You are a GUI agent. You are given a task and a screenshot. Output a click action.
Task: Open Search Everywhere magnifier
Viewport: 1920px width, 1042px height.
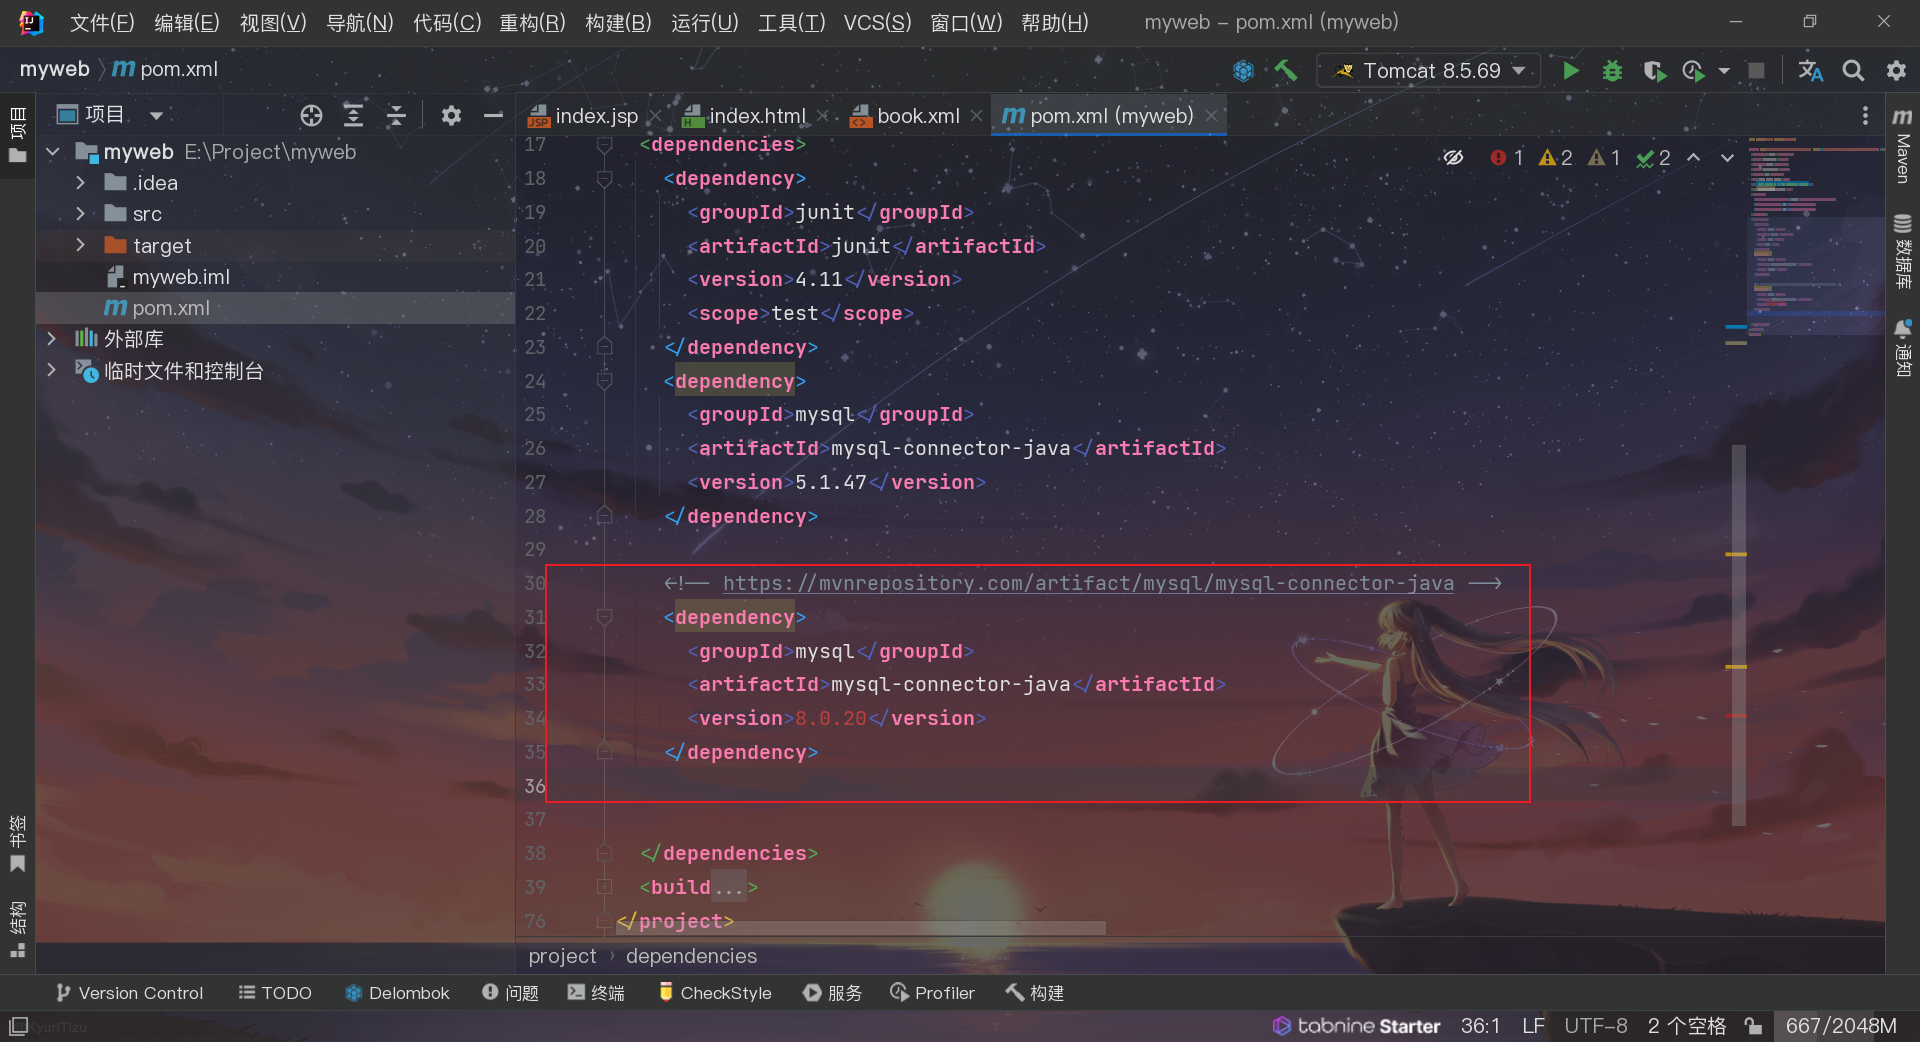pos(1853,71)
